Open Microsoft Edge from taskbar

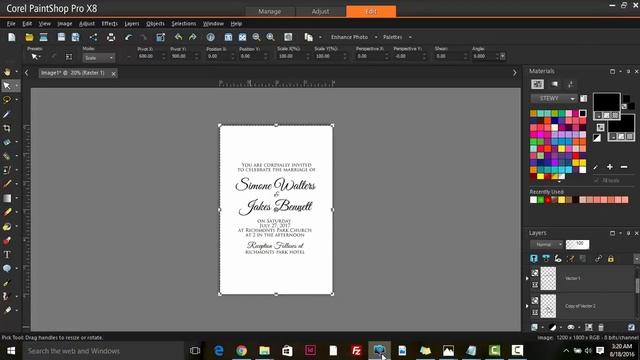pyautogui.click(x=219, y=351)
